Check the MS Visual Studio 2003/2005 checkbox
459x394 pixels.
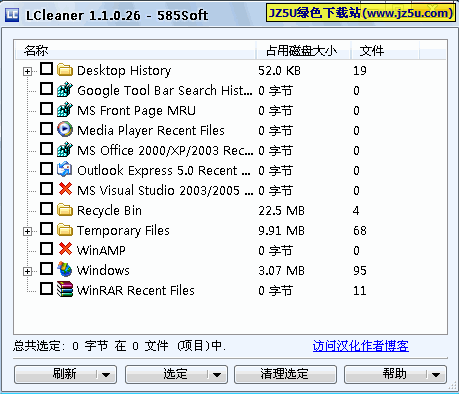(46, 189)
